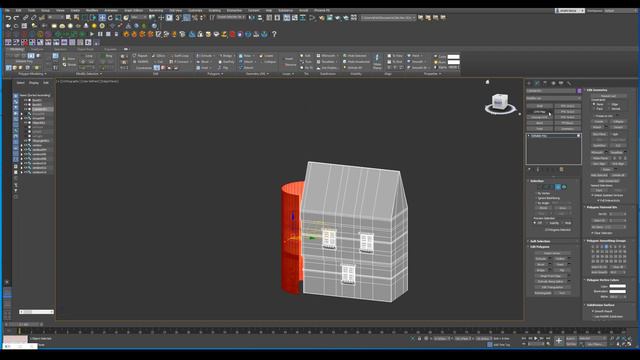
Task: Click the Align tool icon
Action: pyautogui.click(x=260, y=18)
